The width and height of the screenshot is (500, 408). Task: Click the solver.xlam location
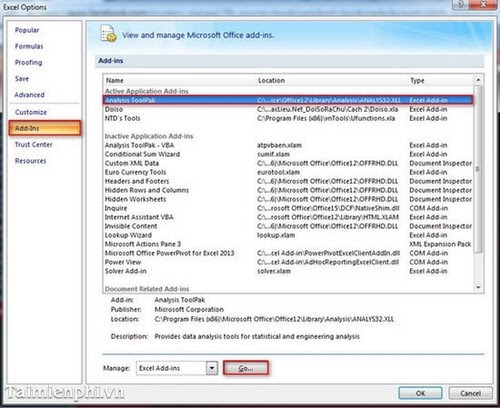click(274, 271)
